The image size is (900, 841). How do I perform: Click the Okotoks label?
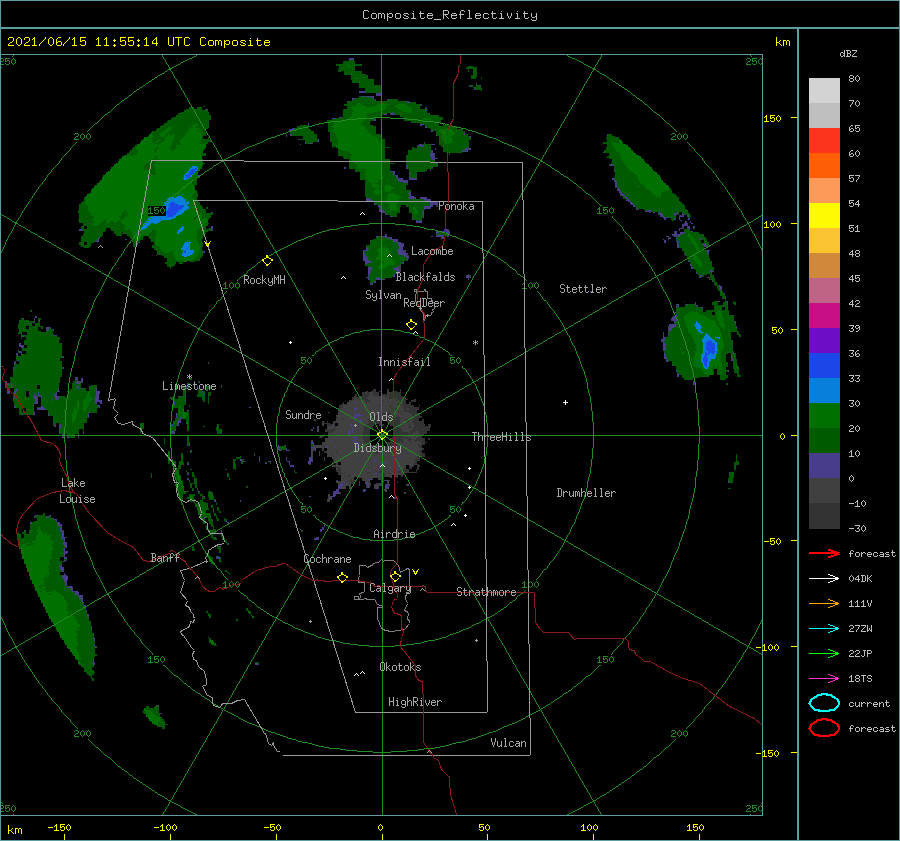pos(400,667)
